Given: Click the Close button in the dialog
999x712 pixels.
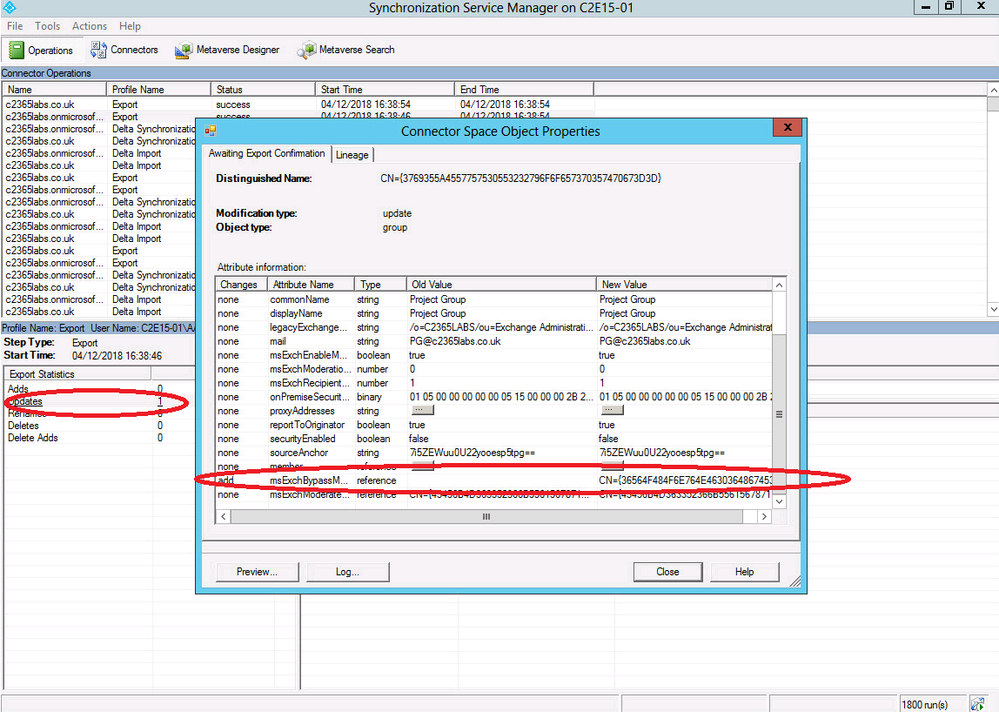Looking at the screenshot, I should (x=668, y=572).
